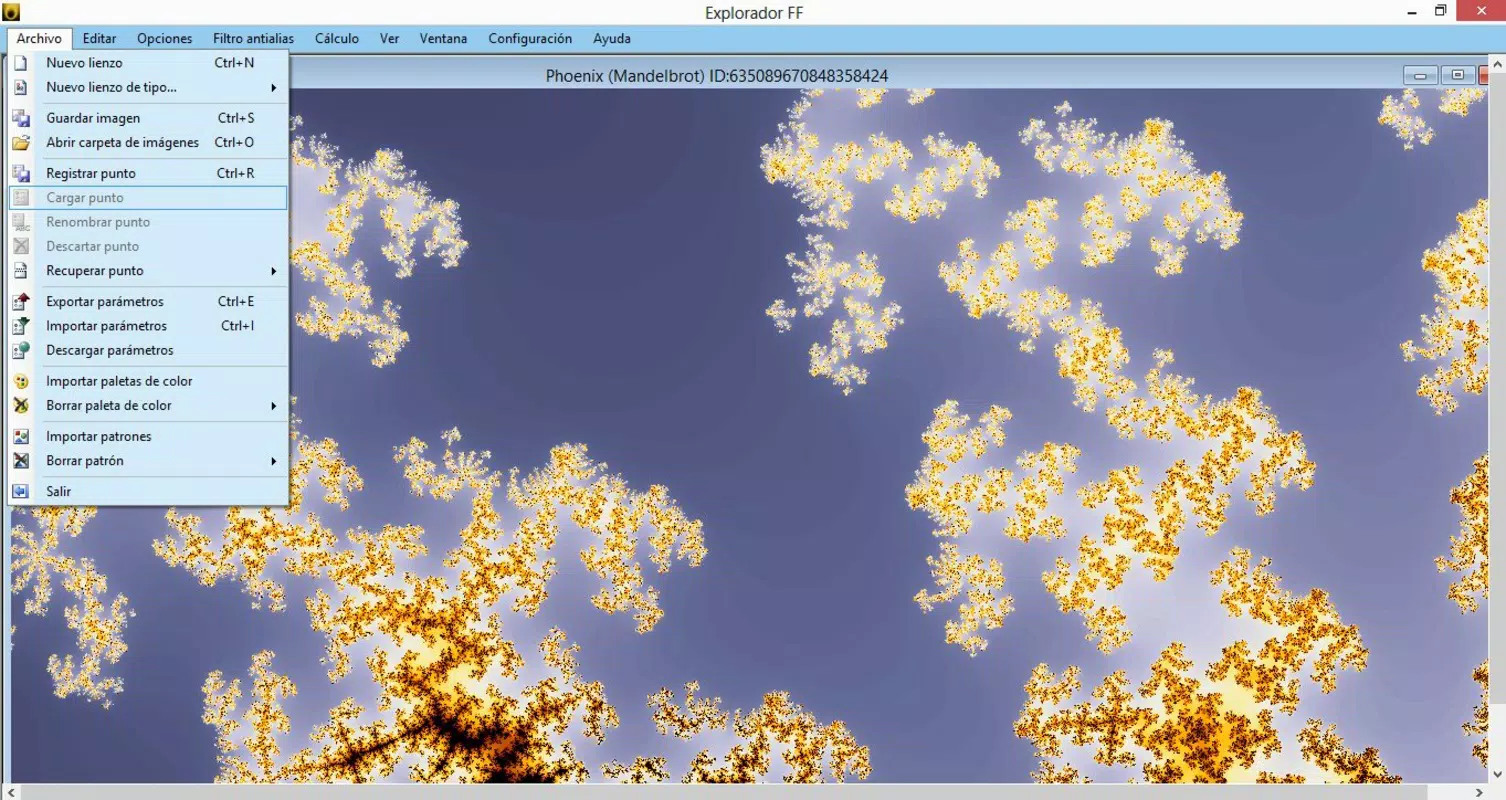Screen dimensions: 1506x800
Task: Open the Ventana menu
Action: [x=443, y=38]
